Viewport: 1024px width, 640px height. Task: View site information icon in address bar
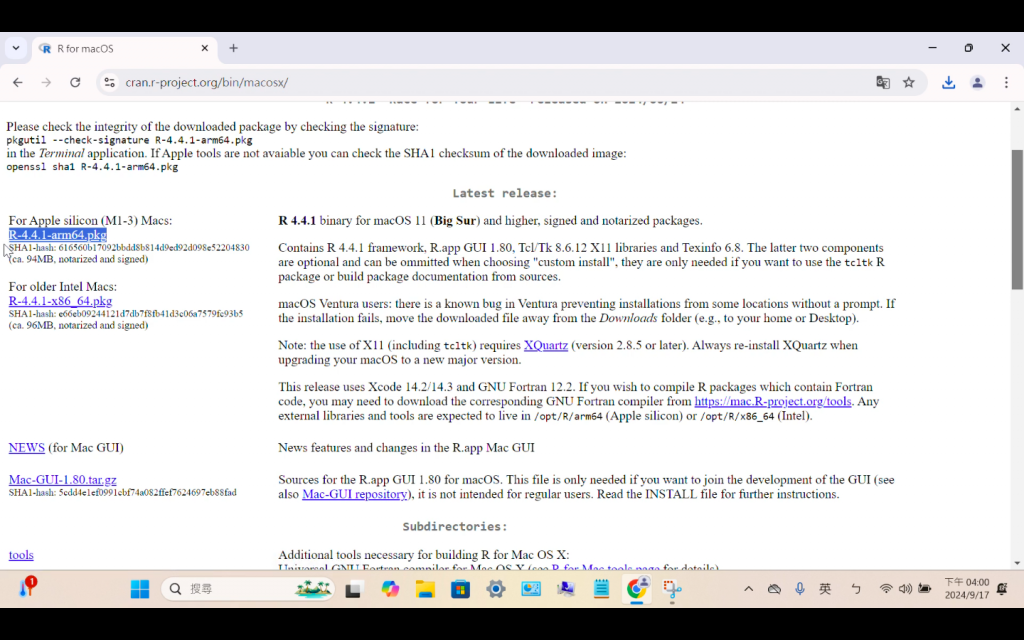click(x=110, y=82)
